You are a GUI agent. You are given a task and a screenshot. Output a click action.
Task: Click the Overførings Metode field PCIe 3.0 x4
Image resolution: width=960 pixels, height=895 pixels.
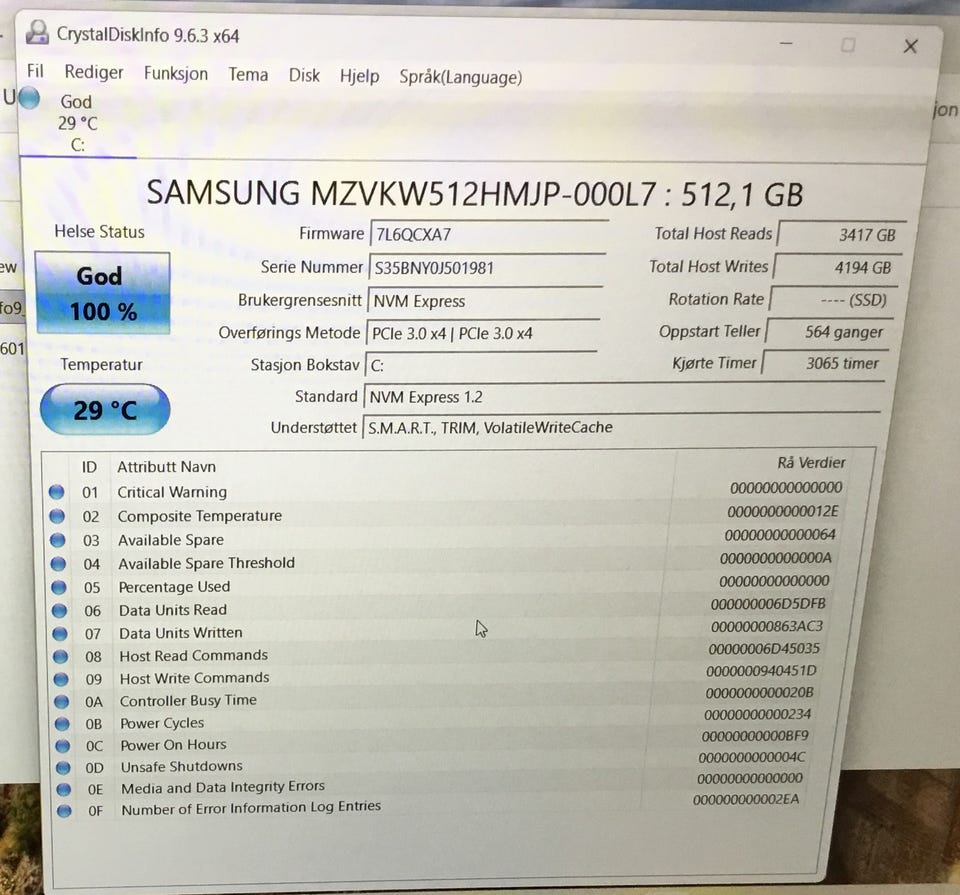[482, 333]
